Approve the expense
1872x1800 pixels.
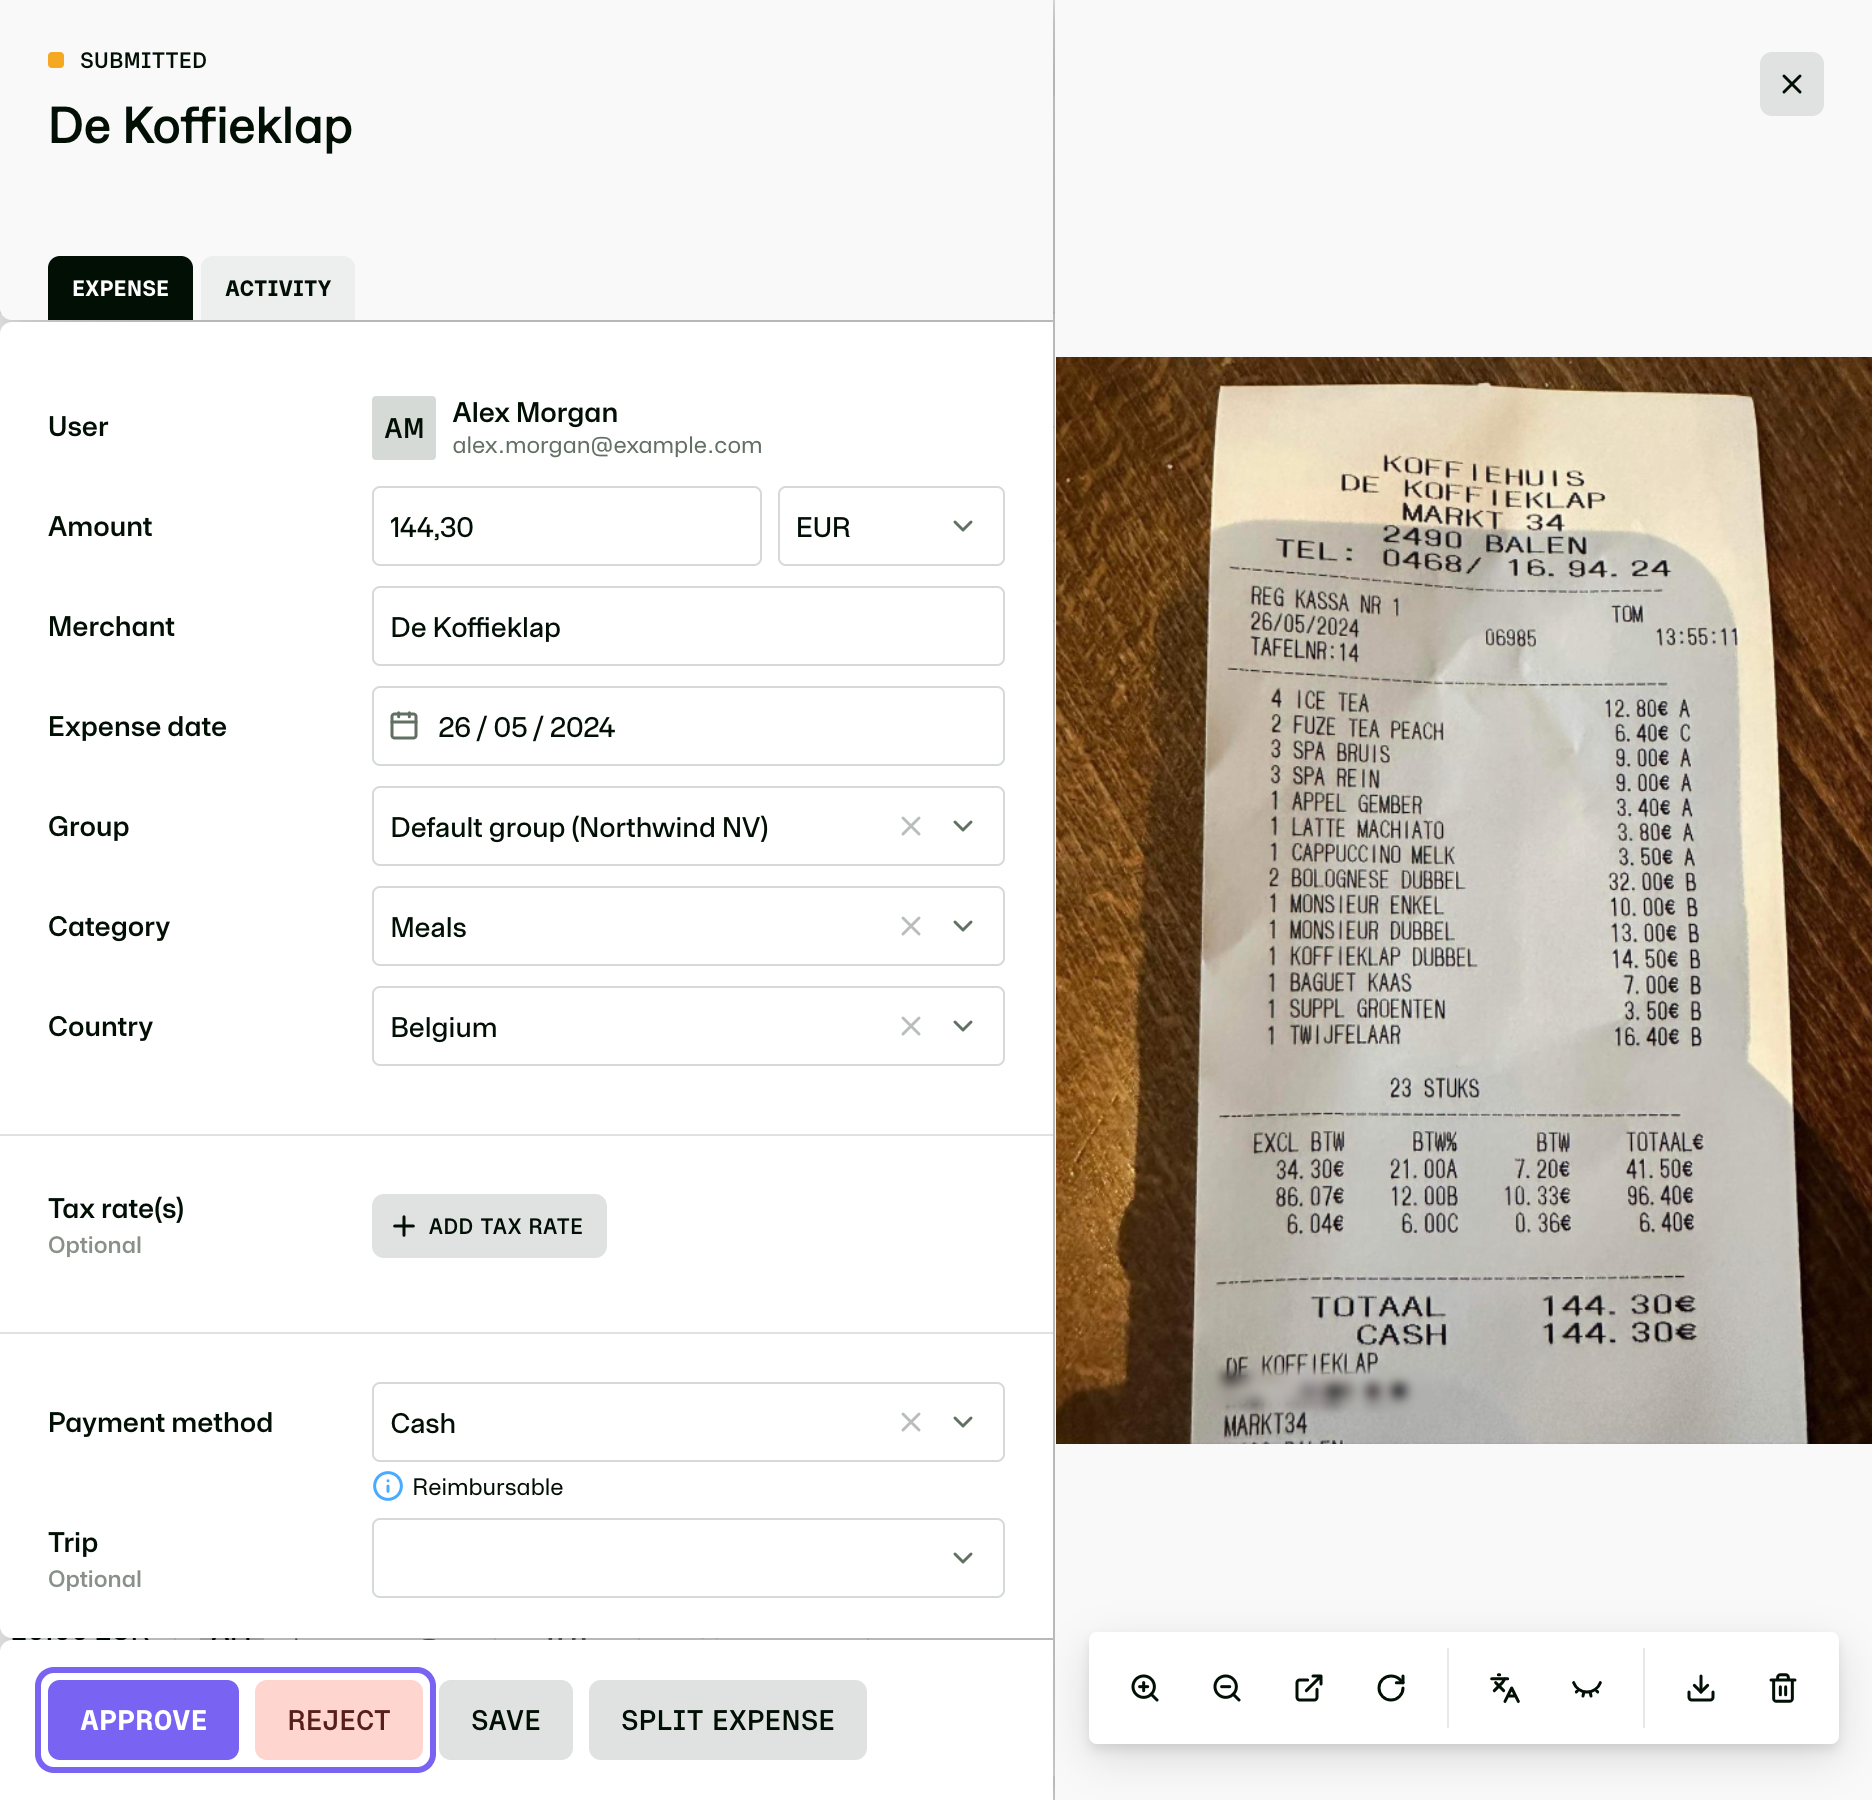pos(144,1720)
